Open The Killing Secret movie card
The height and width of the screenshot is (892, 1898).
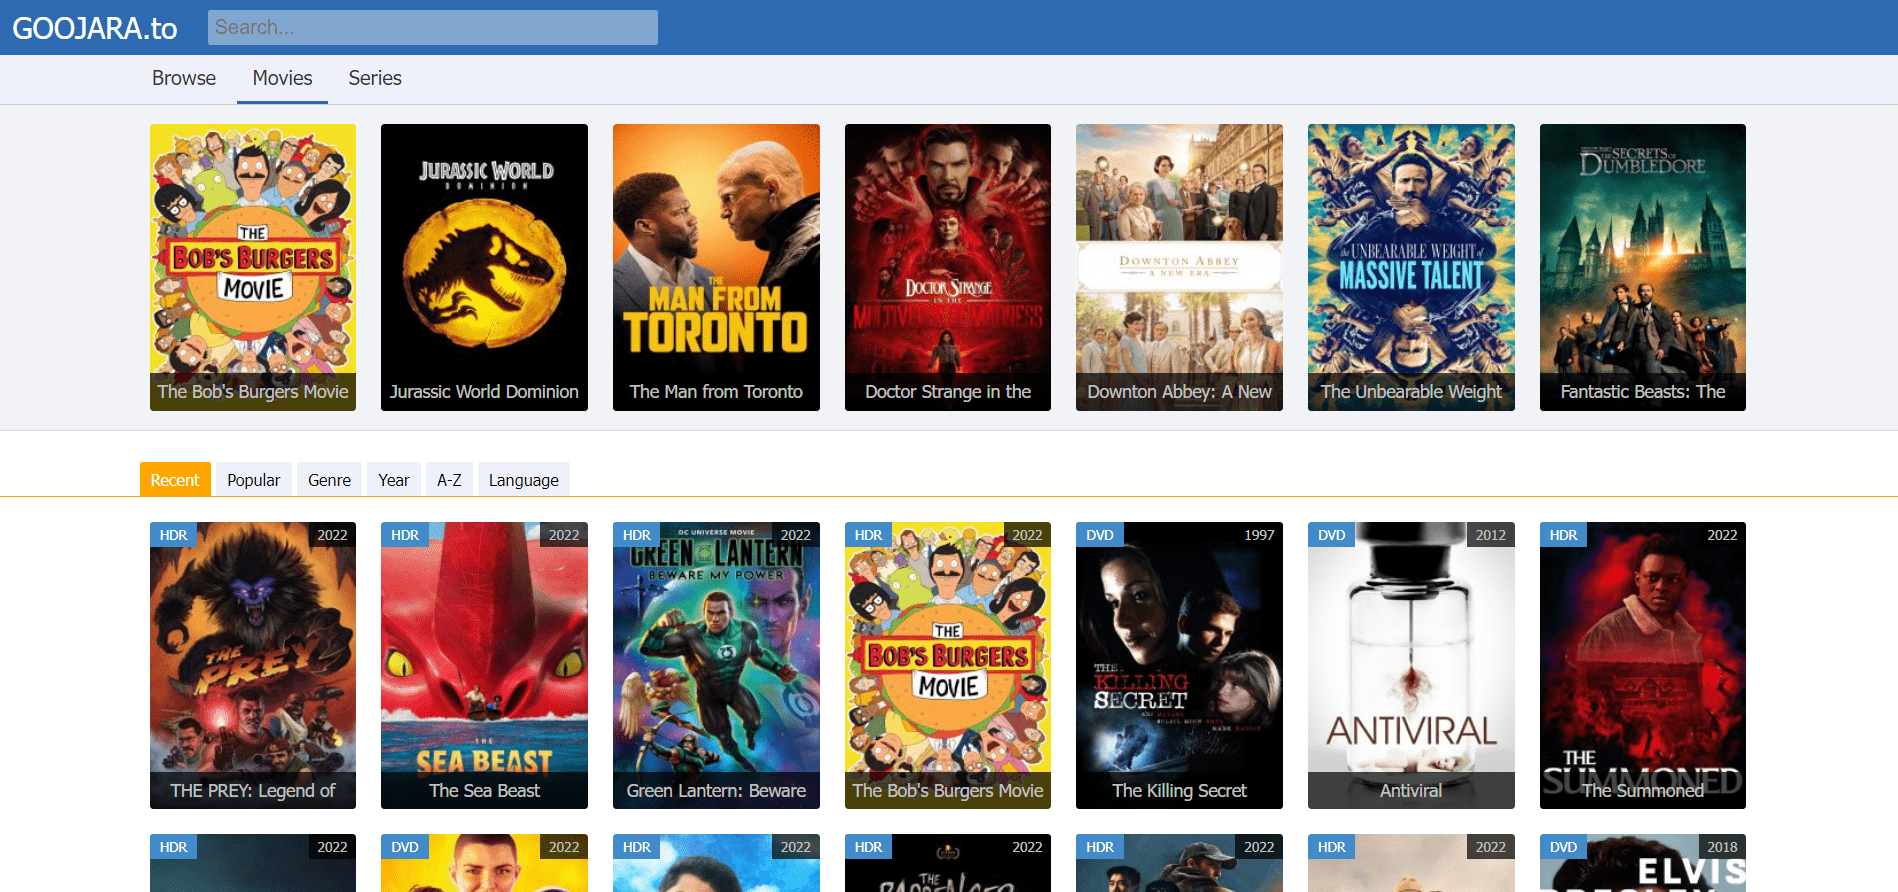coord(1179,665)
